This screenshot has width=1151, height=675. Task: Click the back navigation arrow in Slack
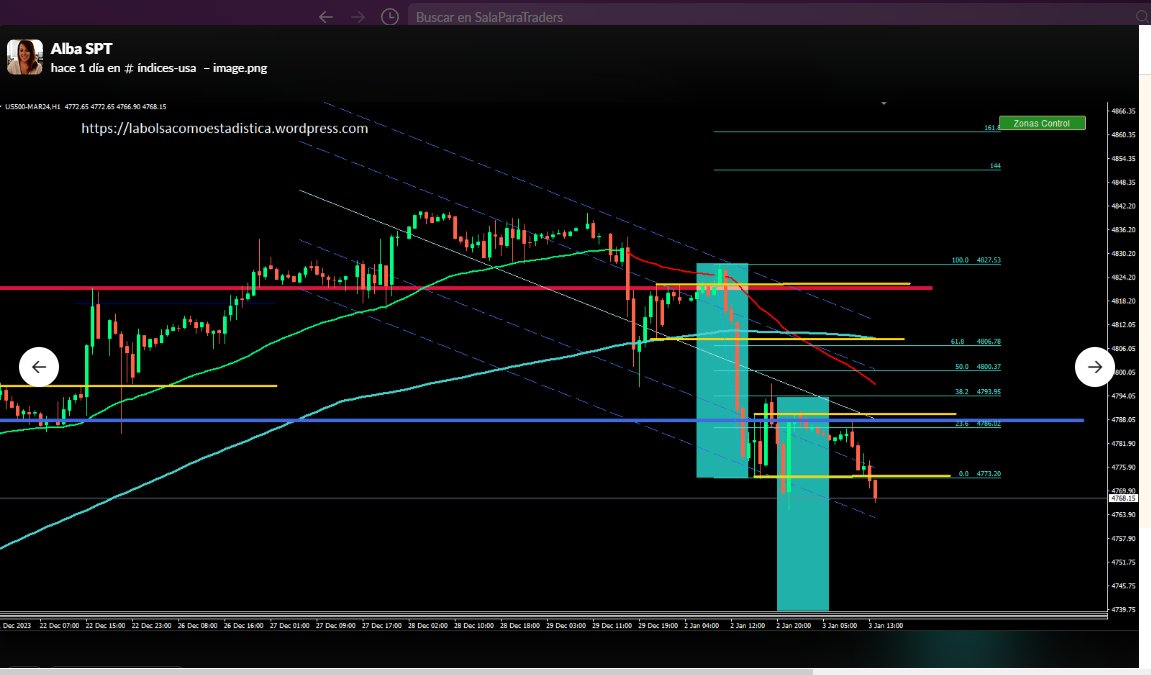[x=326, y=17]
